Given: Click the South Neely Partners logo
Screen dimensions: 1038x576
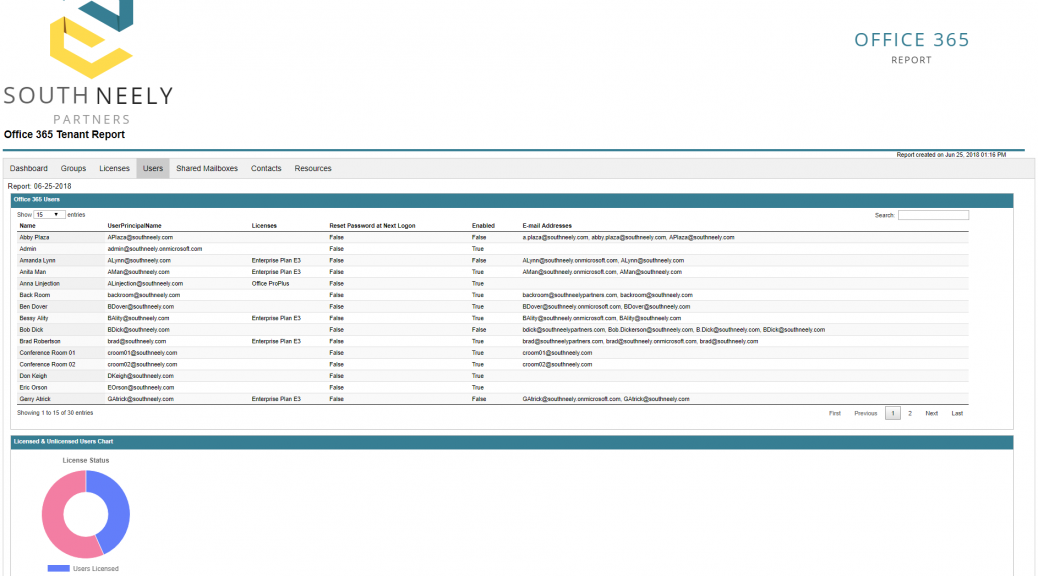Looking at the screenshot, I should click(89, 63).
